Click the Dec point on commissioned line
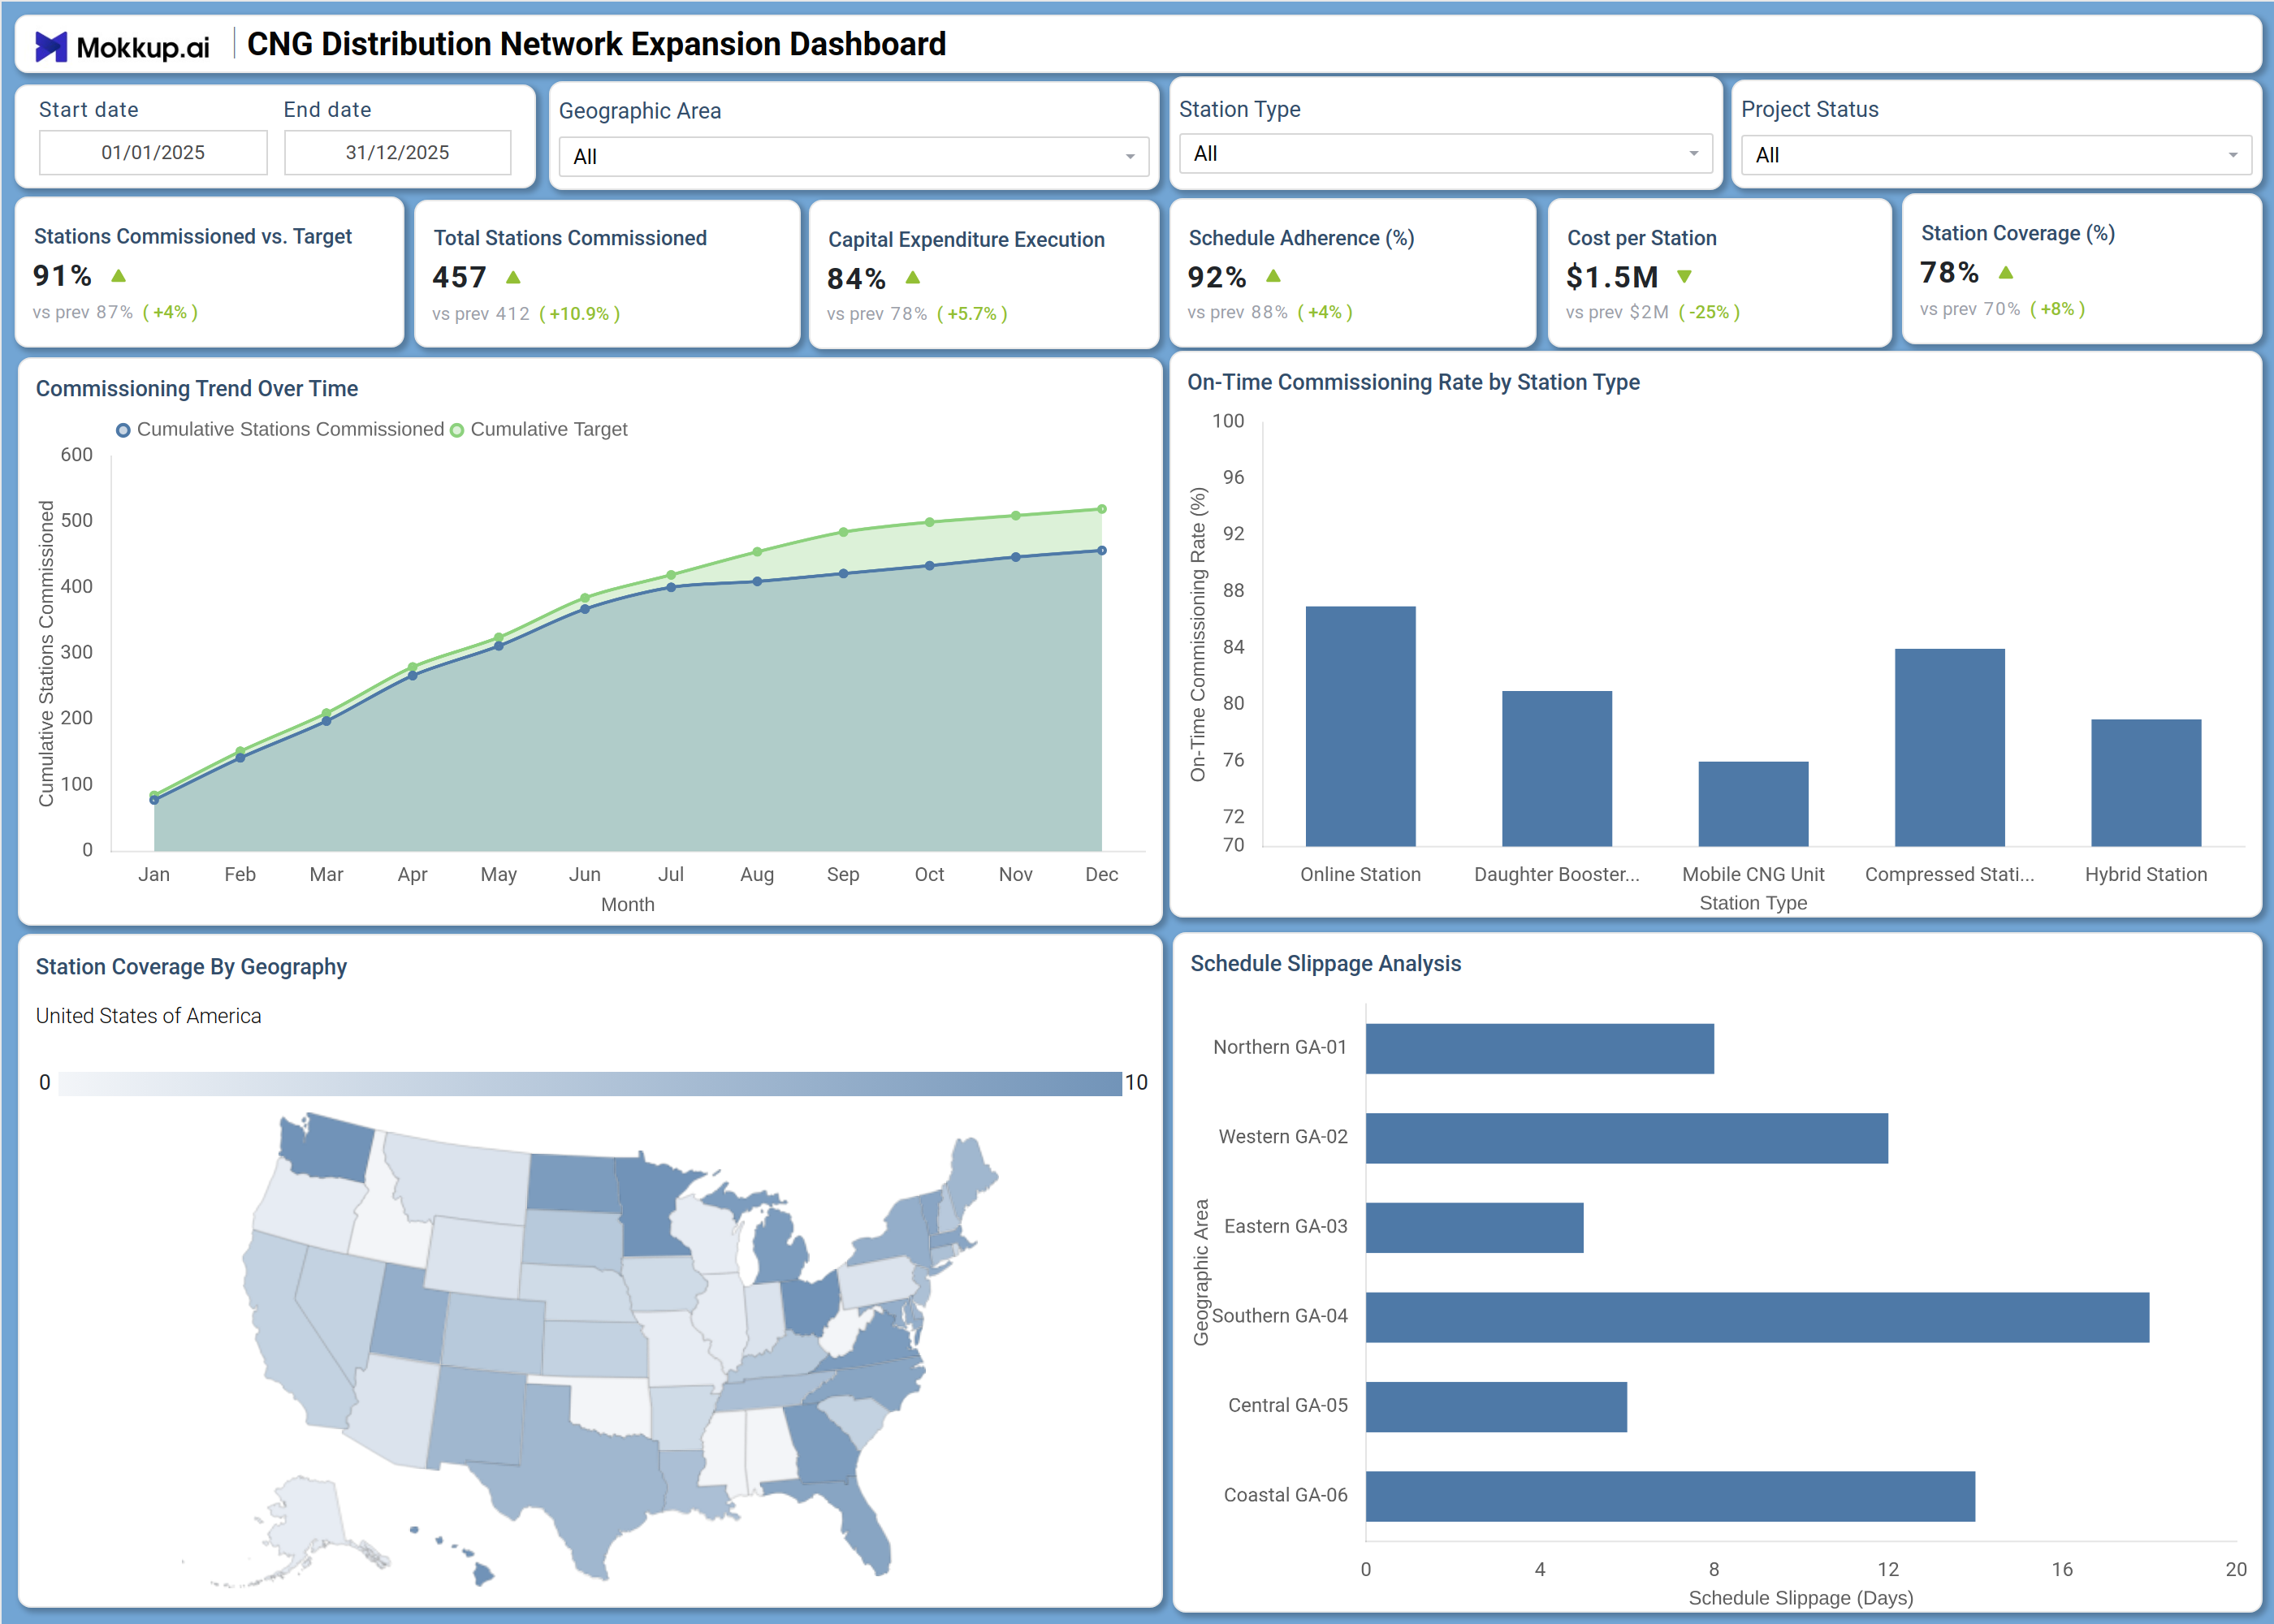Screen dimensions: 2274x1624 1102,550
